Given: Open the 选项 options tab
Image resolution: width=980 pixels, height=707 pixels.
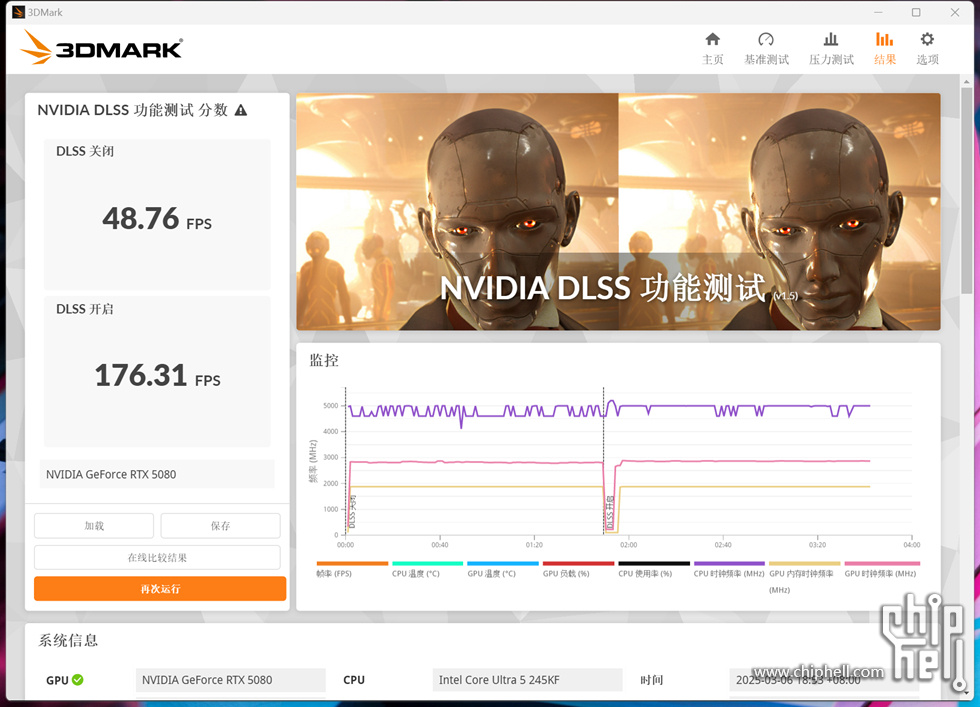Looking at the screenshot, I should pos(928,49).
